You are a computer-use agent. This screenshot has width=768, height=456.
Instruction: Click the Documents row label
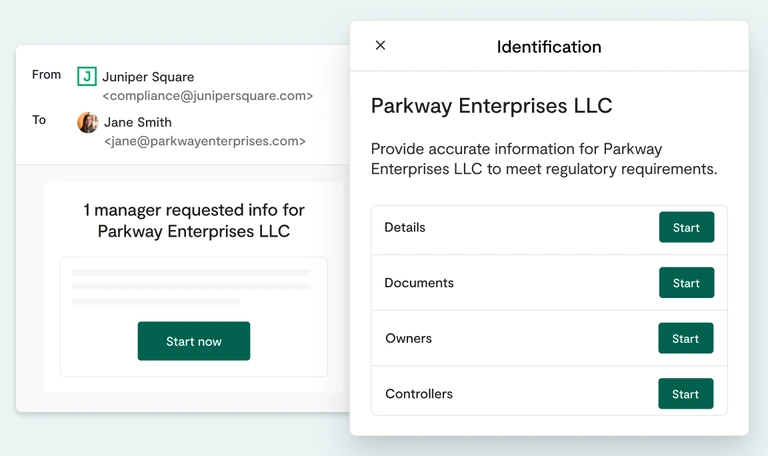click(419, 283)
